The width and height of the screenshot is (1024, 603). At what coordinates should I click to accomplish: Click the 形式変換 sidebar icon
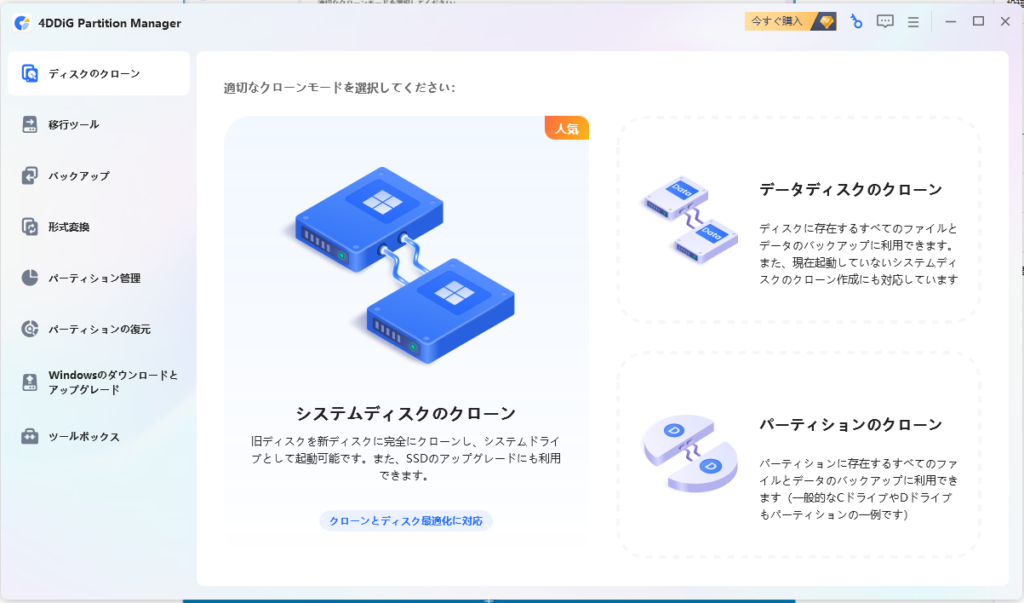coord(30,227)
